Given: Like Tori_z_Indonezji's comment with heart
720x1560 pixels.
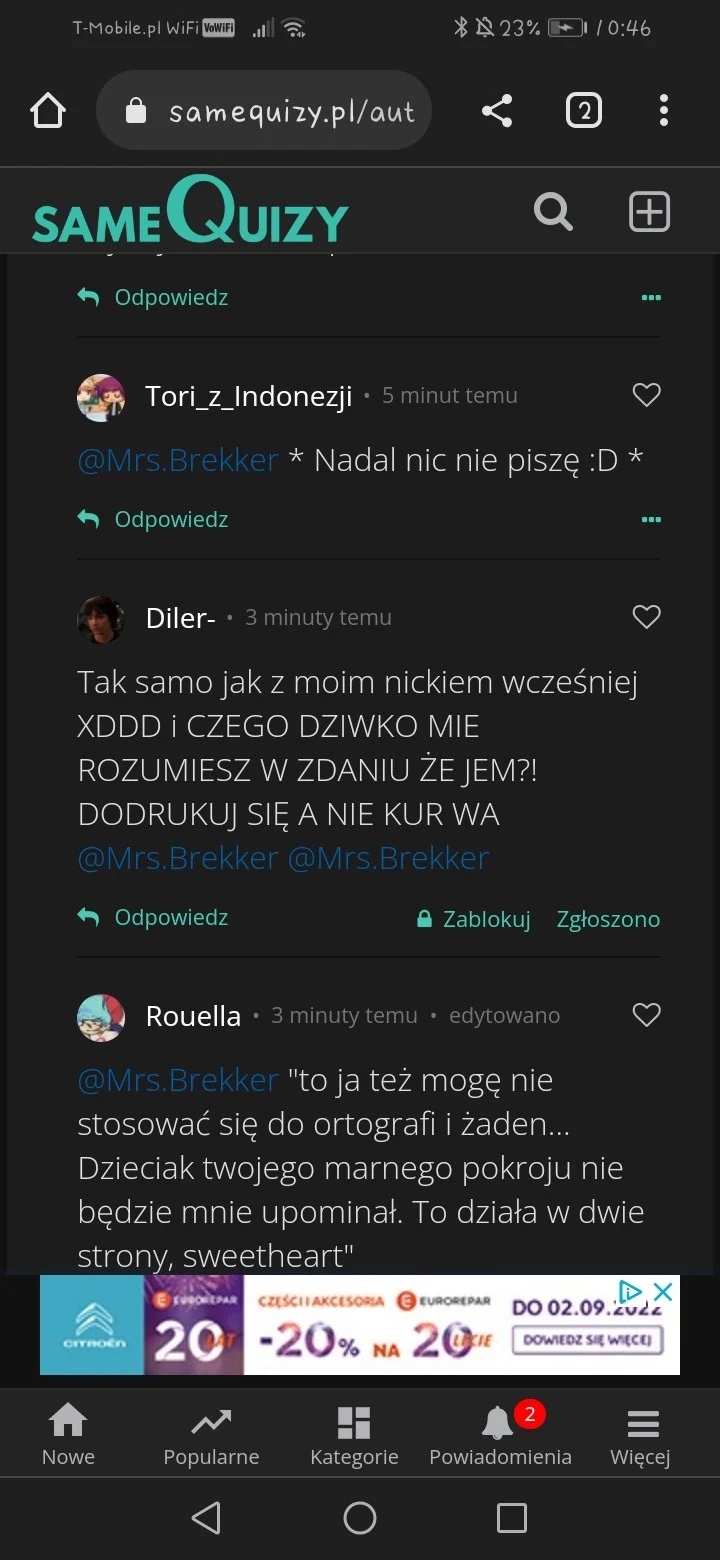Looking at the screenshot, I should click(x=647, y=396).
